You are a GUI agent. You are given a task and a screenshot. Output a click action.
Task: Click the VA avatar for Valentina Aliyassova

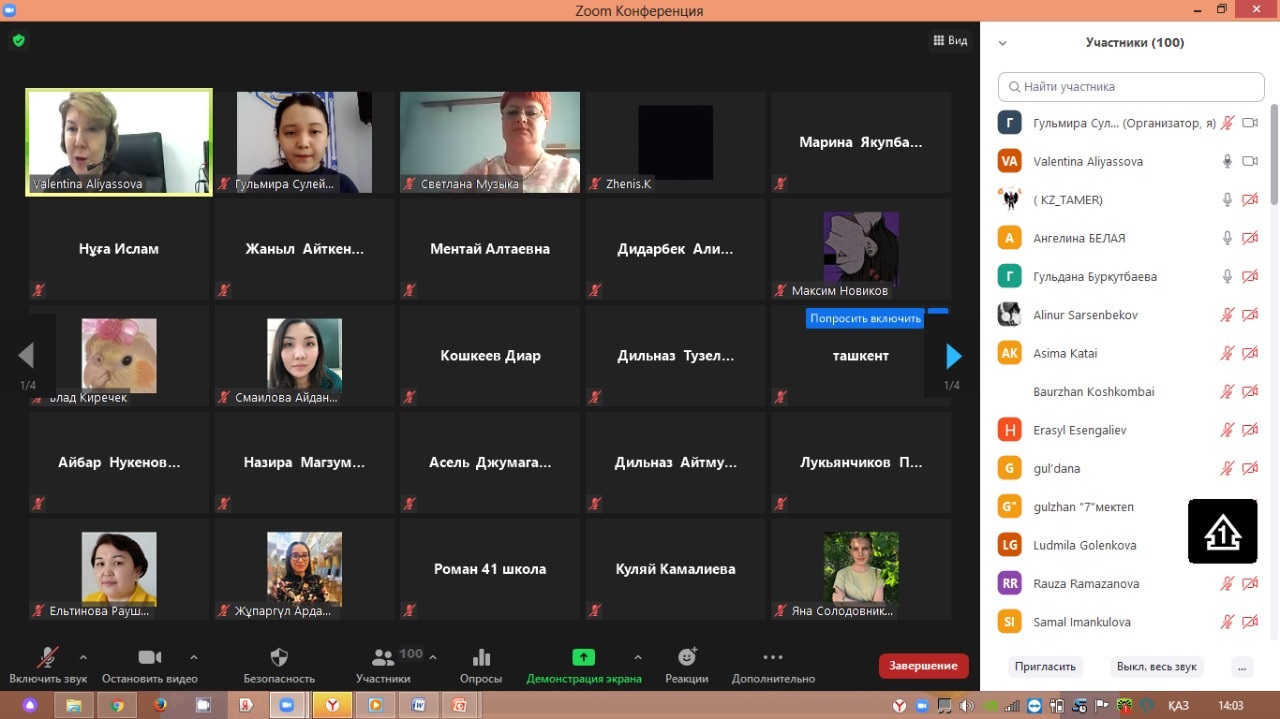click(x=1010, y=161)
